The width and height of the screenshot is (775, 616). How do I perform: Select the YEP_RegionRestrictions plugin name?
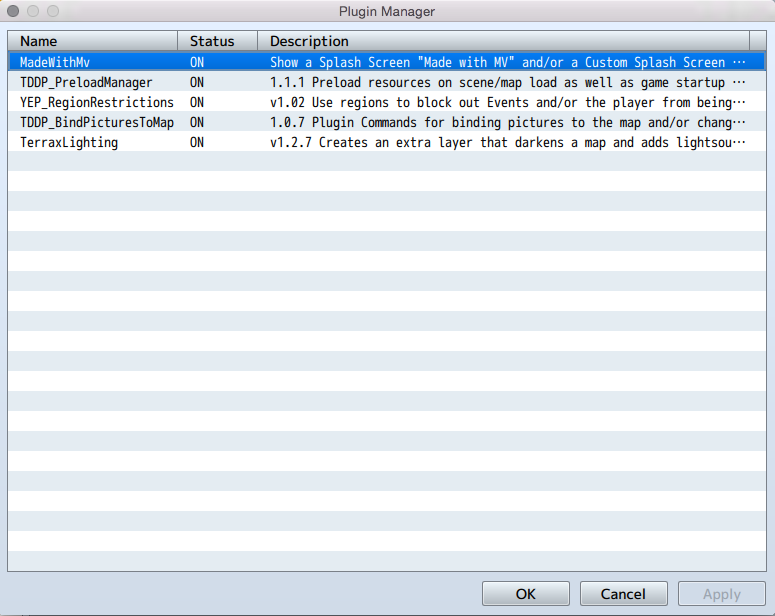[97, 102]
